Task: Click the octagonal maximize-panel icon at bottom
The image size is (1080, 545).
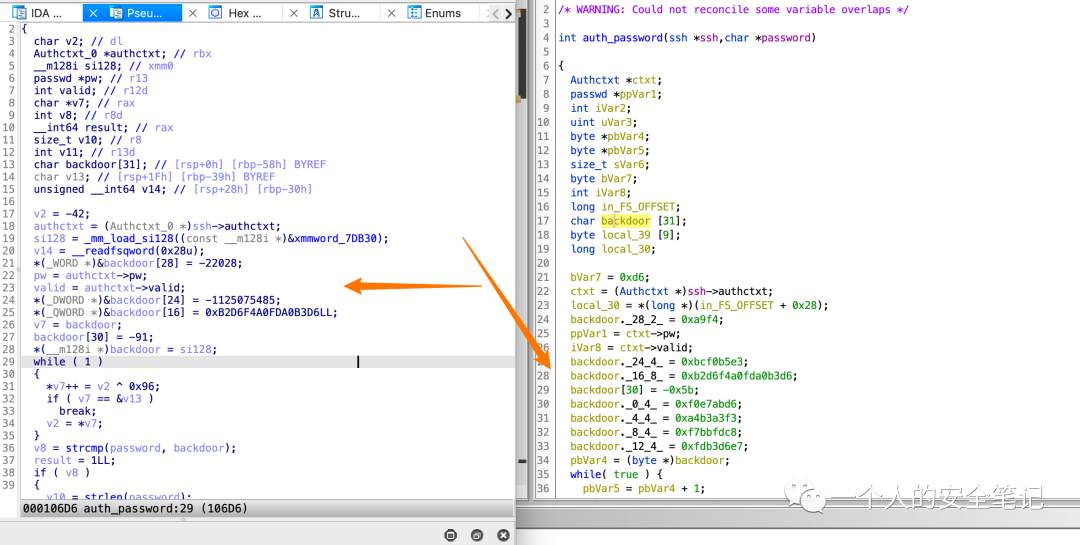Action: tap(450, 535)
